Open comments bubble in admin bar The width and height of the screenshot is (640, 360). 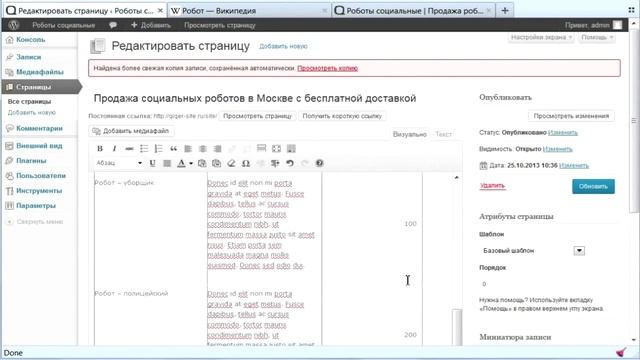pos(113,25)
